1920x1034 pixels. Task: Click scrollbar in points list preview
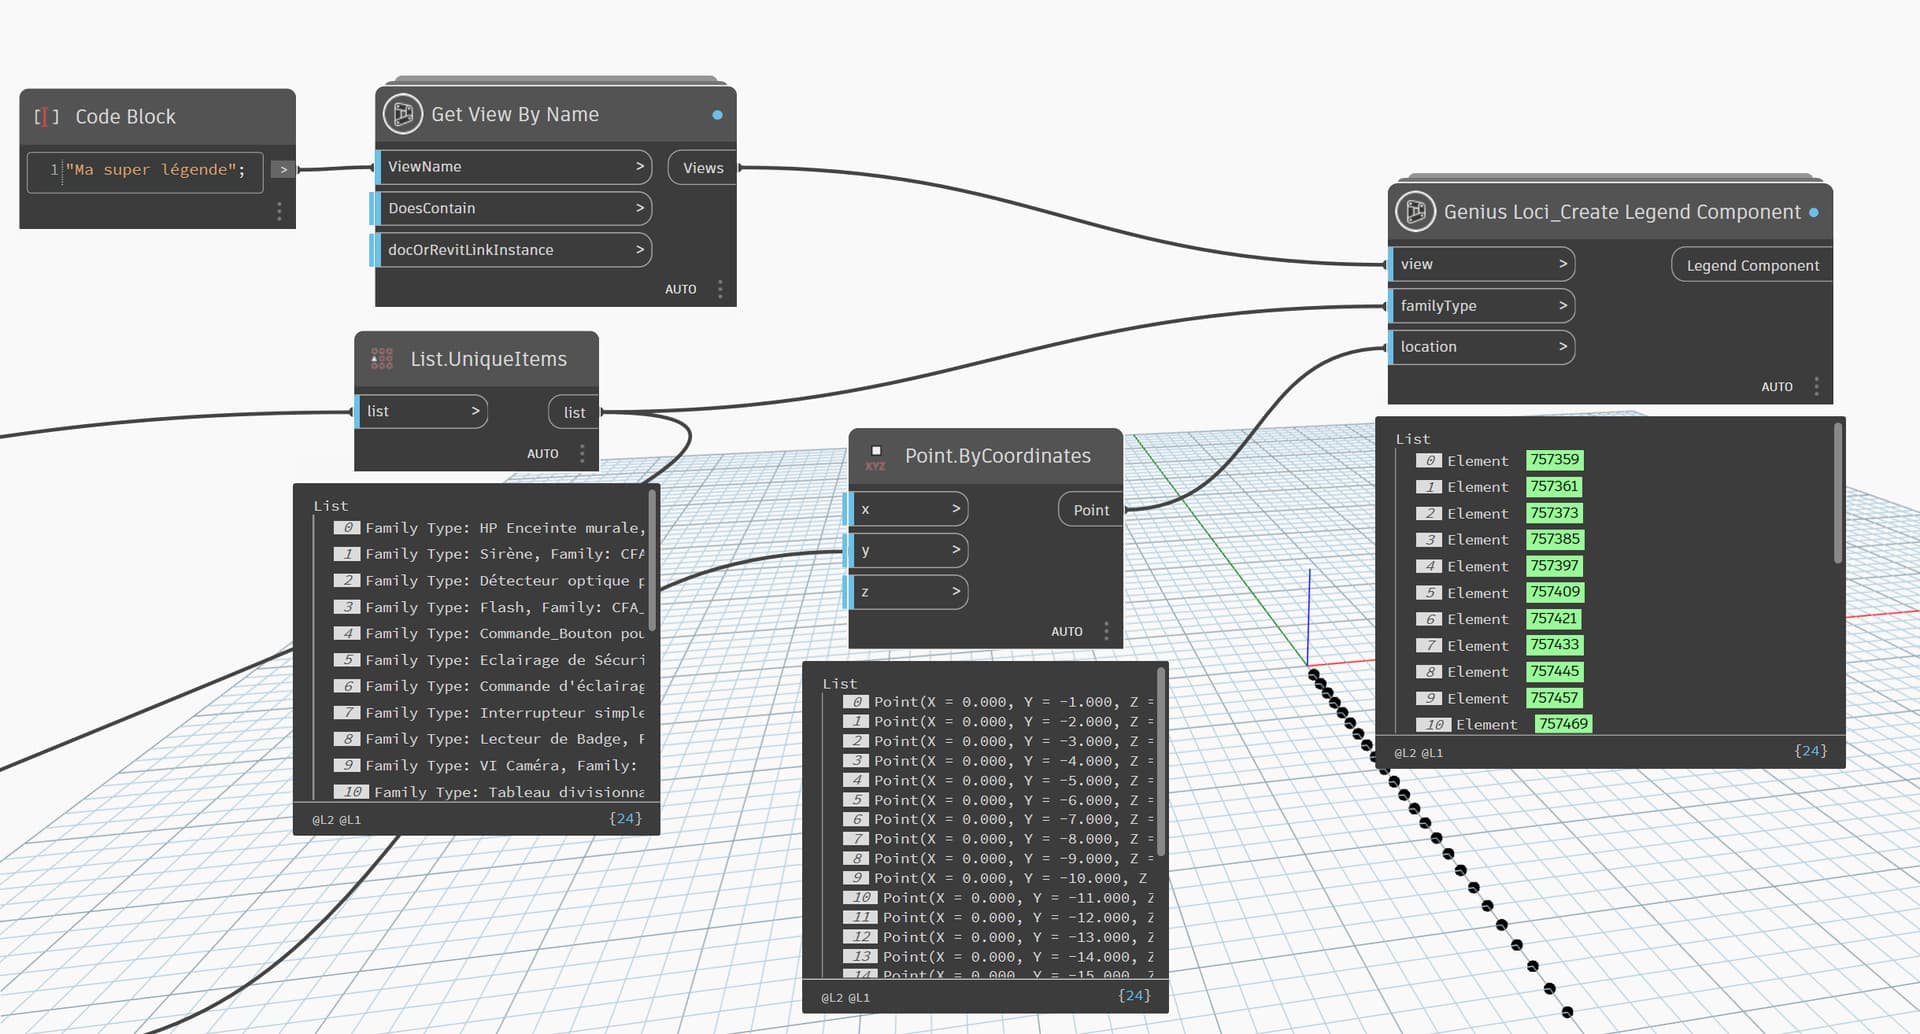[x=1161, y=762]
